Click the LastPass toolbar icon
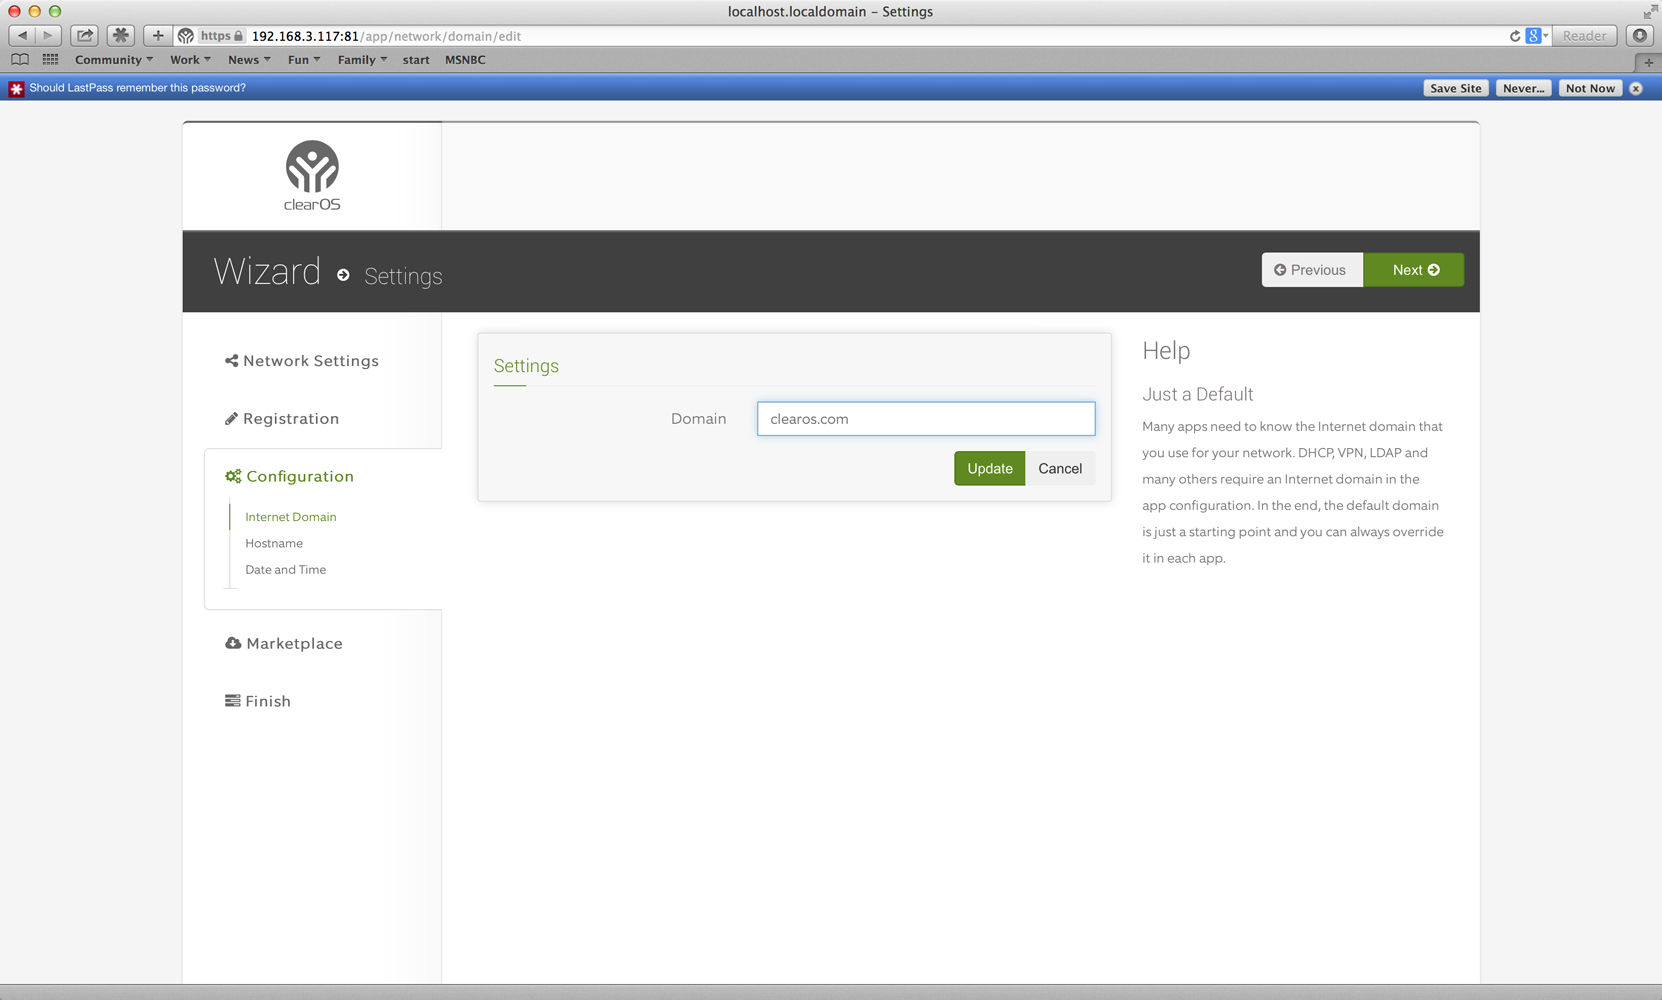Screen dimensions: 1662x1000 coord(121,35)
